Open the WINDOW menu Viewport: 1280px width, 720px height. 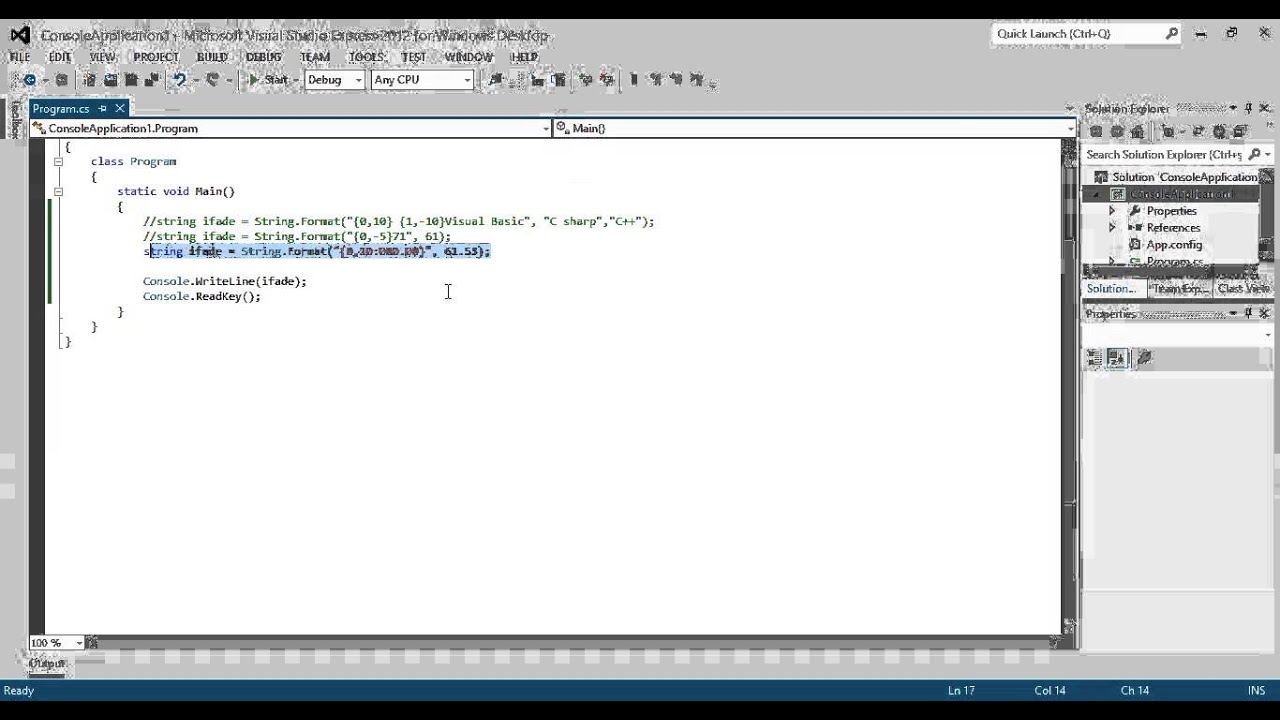(469, 57)
